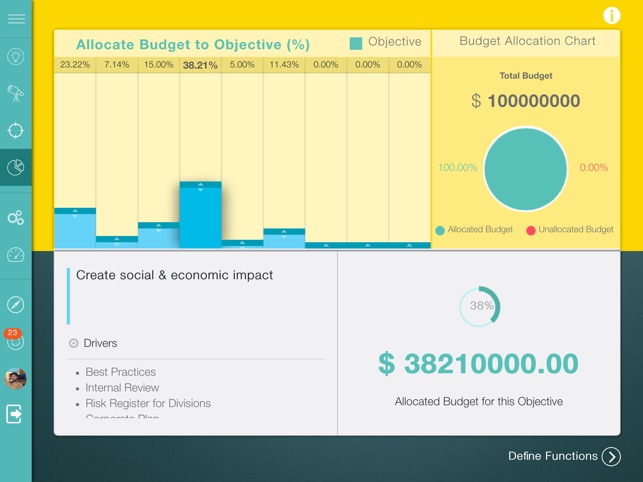Click the arrow circle beside Define Functions
Screen dimensions: 643x482
click(x=611, y=457)
